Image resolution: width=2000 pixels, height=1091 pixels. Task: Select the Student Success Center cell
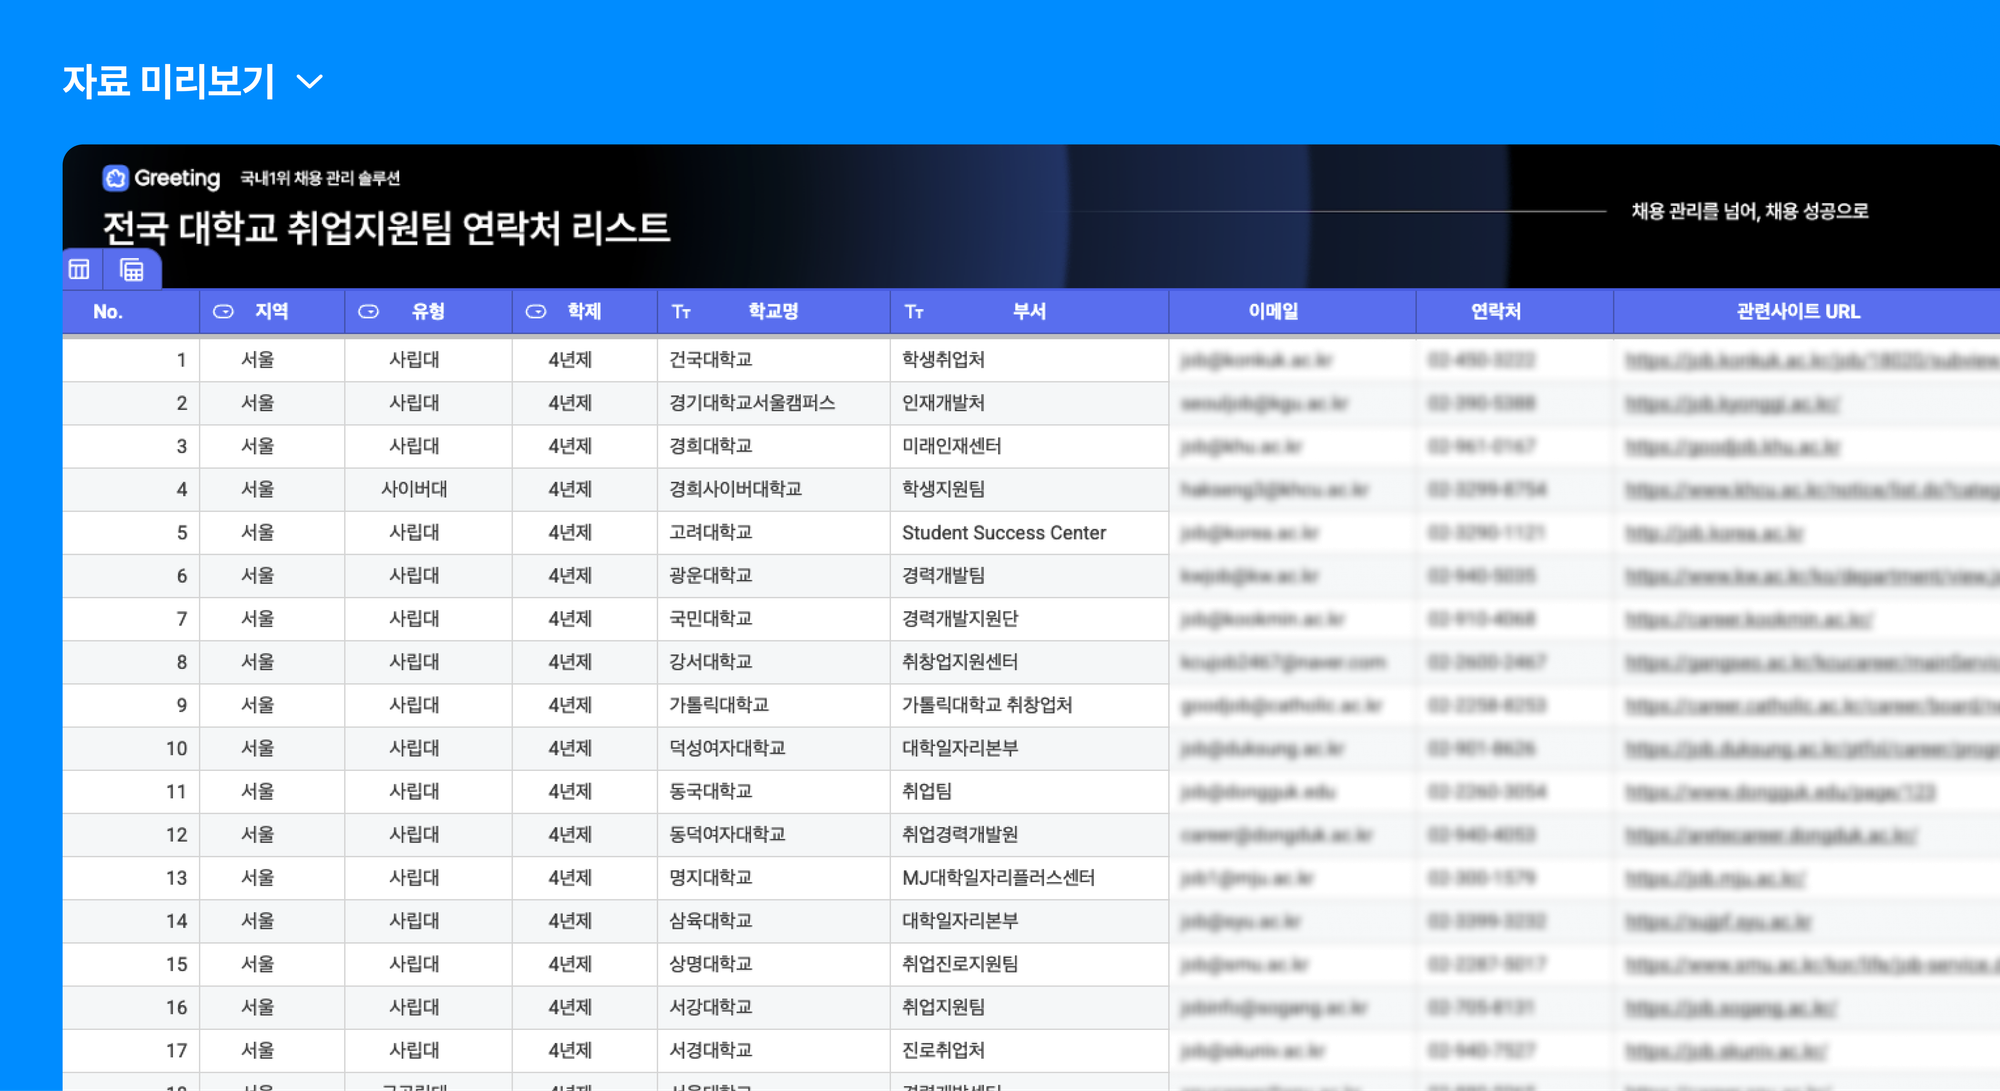point(1004,533)
